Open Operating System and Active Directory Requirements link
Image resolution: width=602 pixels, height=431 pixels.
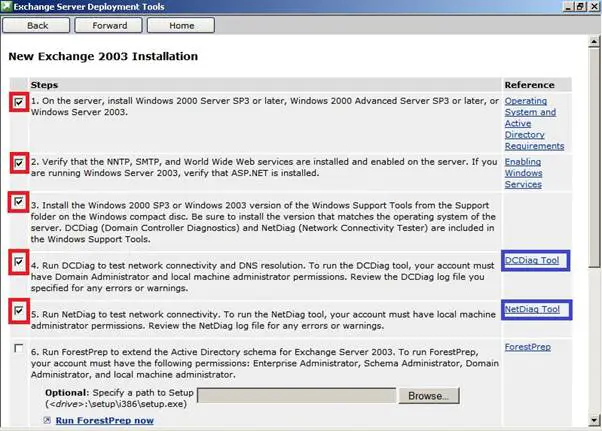tap(534, 123)
